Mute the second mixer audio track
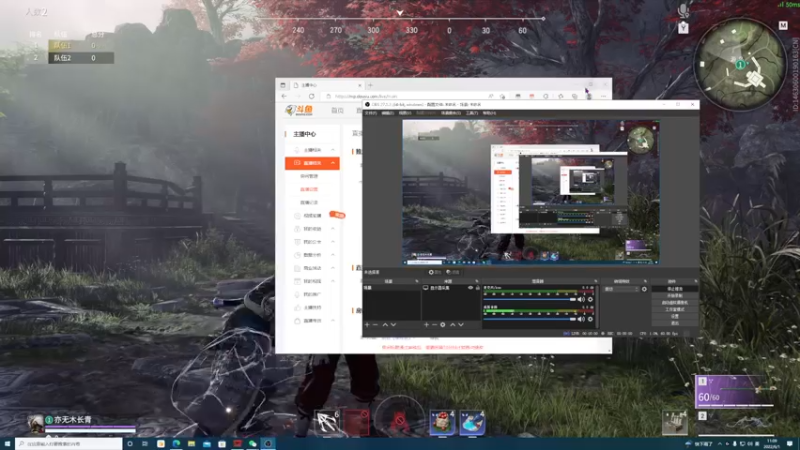The width and height of the screenshot is (800, 450). pyautogui.click(x=581, y=319)
